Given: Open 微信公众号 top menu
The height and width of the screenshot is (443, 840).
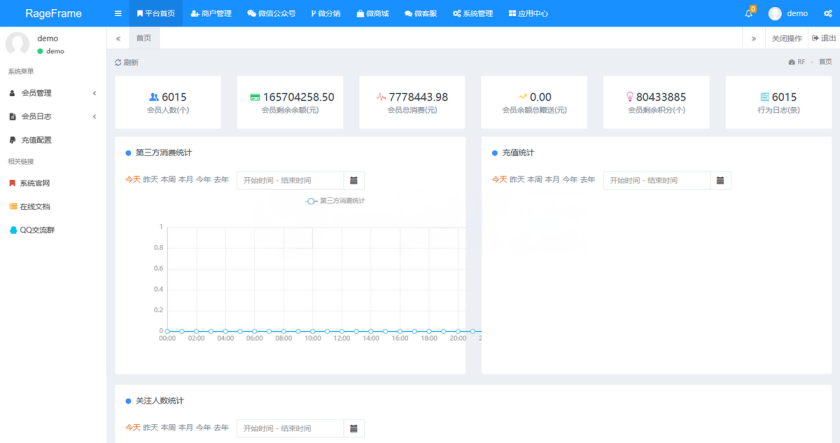Looking at the screenshot, I should tap(271, 13).
